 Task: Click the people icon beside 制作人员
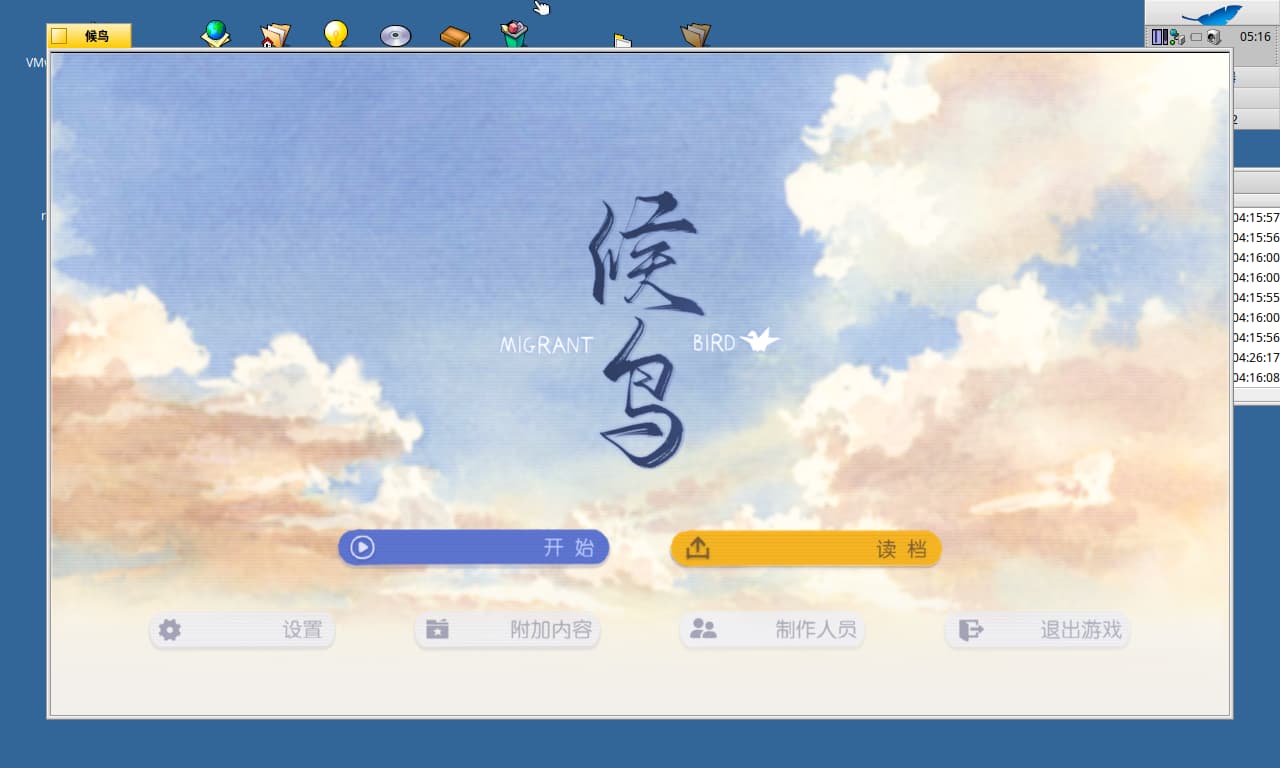[x=703, y=629]
